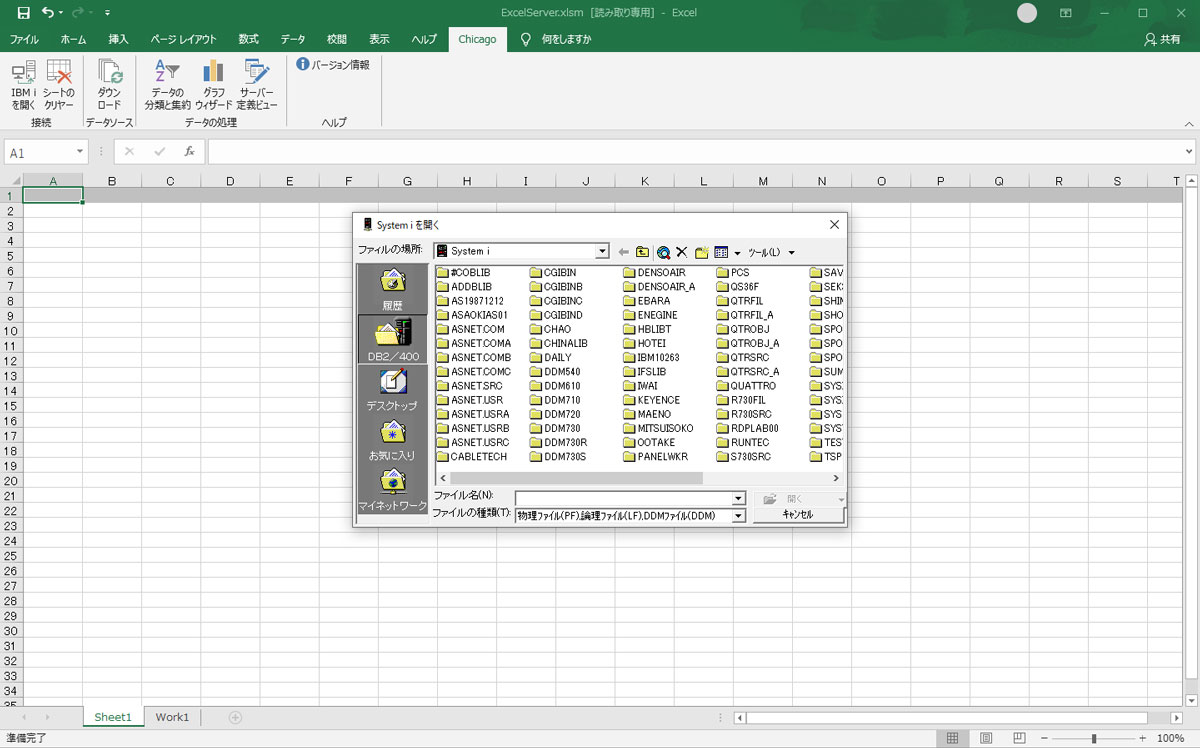Open the ファイル tab
Screen dimensions: 1200x748
pyautogui.click(x=25, y=39)
